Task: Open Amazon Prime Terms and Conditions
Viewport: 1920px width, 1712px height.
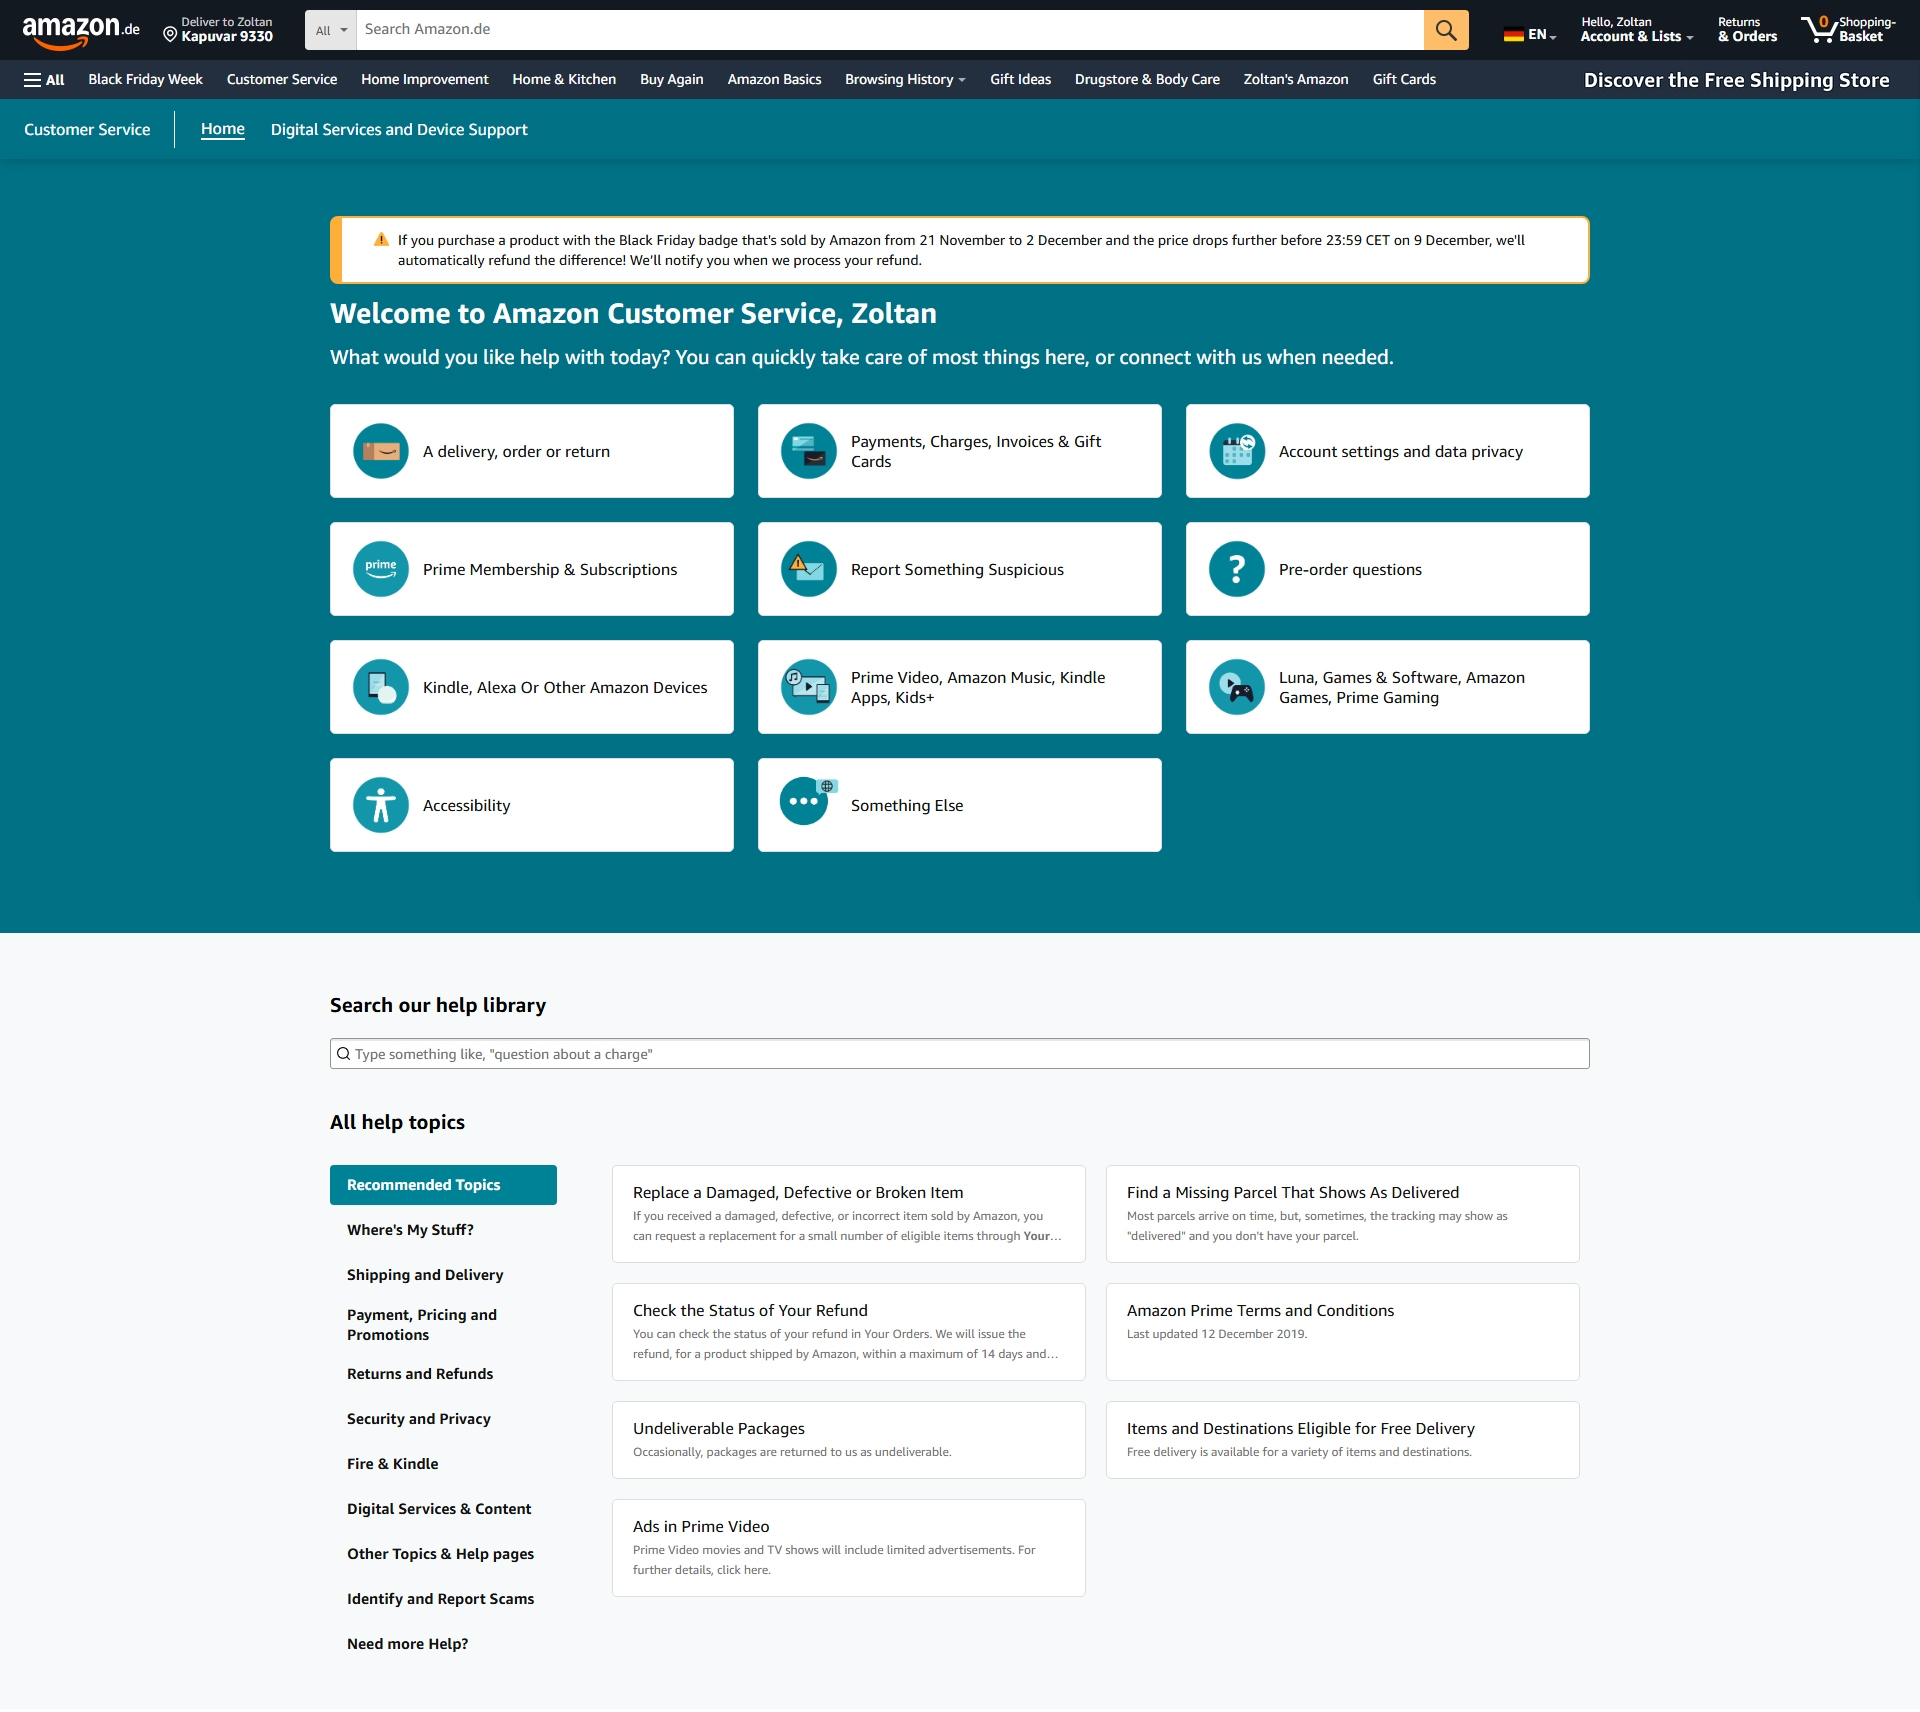Action: coord(1343,1332)
